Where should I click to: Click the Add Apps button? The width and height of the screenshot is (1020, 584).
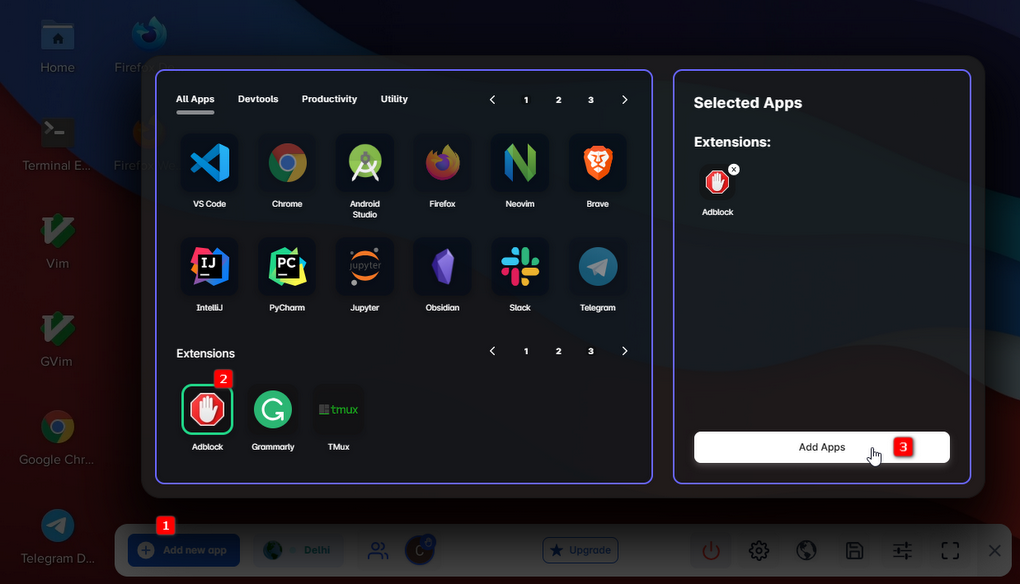(x=822, y=447)
